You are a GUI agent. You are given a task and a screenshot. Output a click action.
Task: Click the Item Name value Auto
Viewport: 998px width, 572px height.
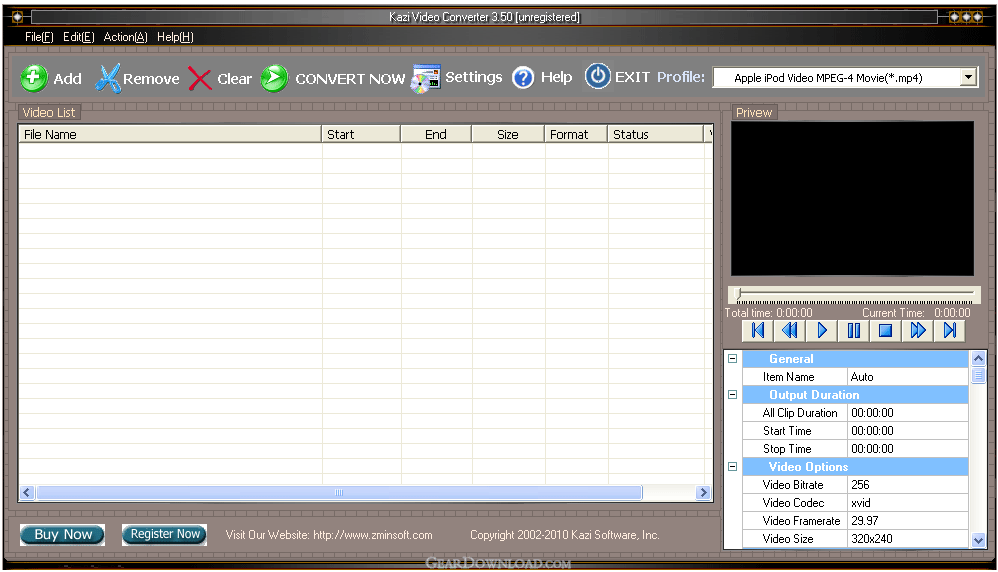tap(908, 377)
